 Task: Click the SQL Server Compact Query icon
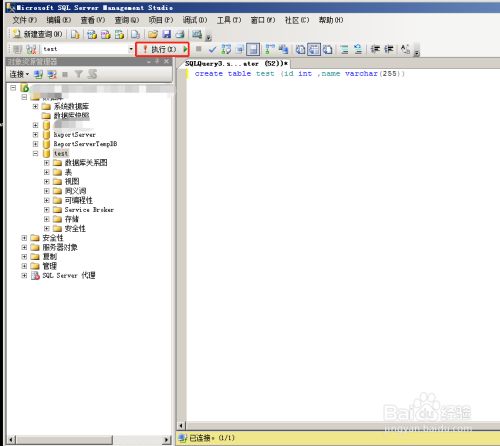tap(135, 34)
